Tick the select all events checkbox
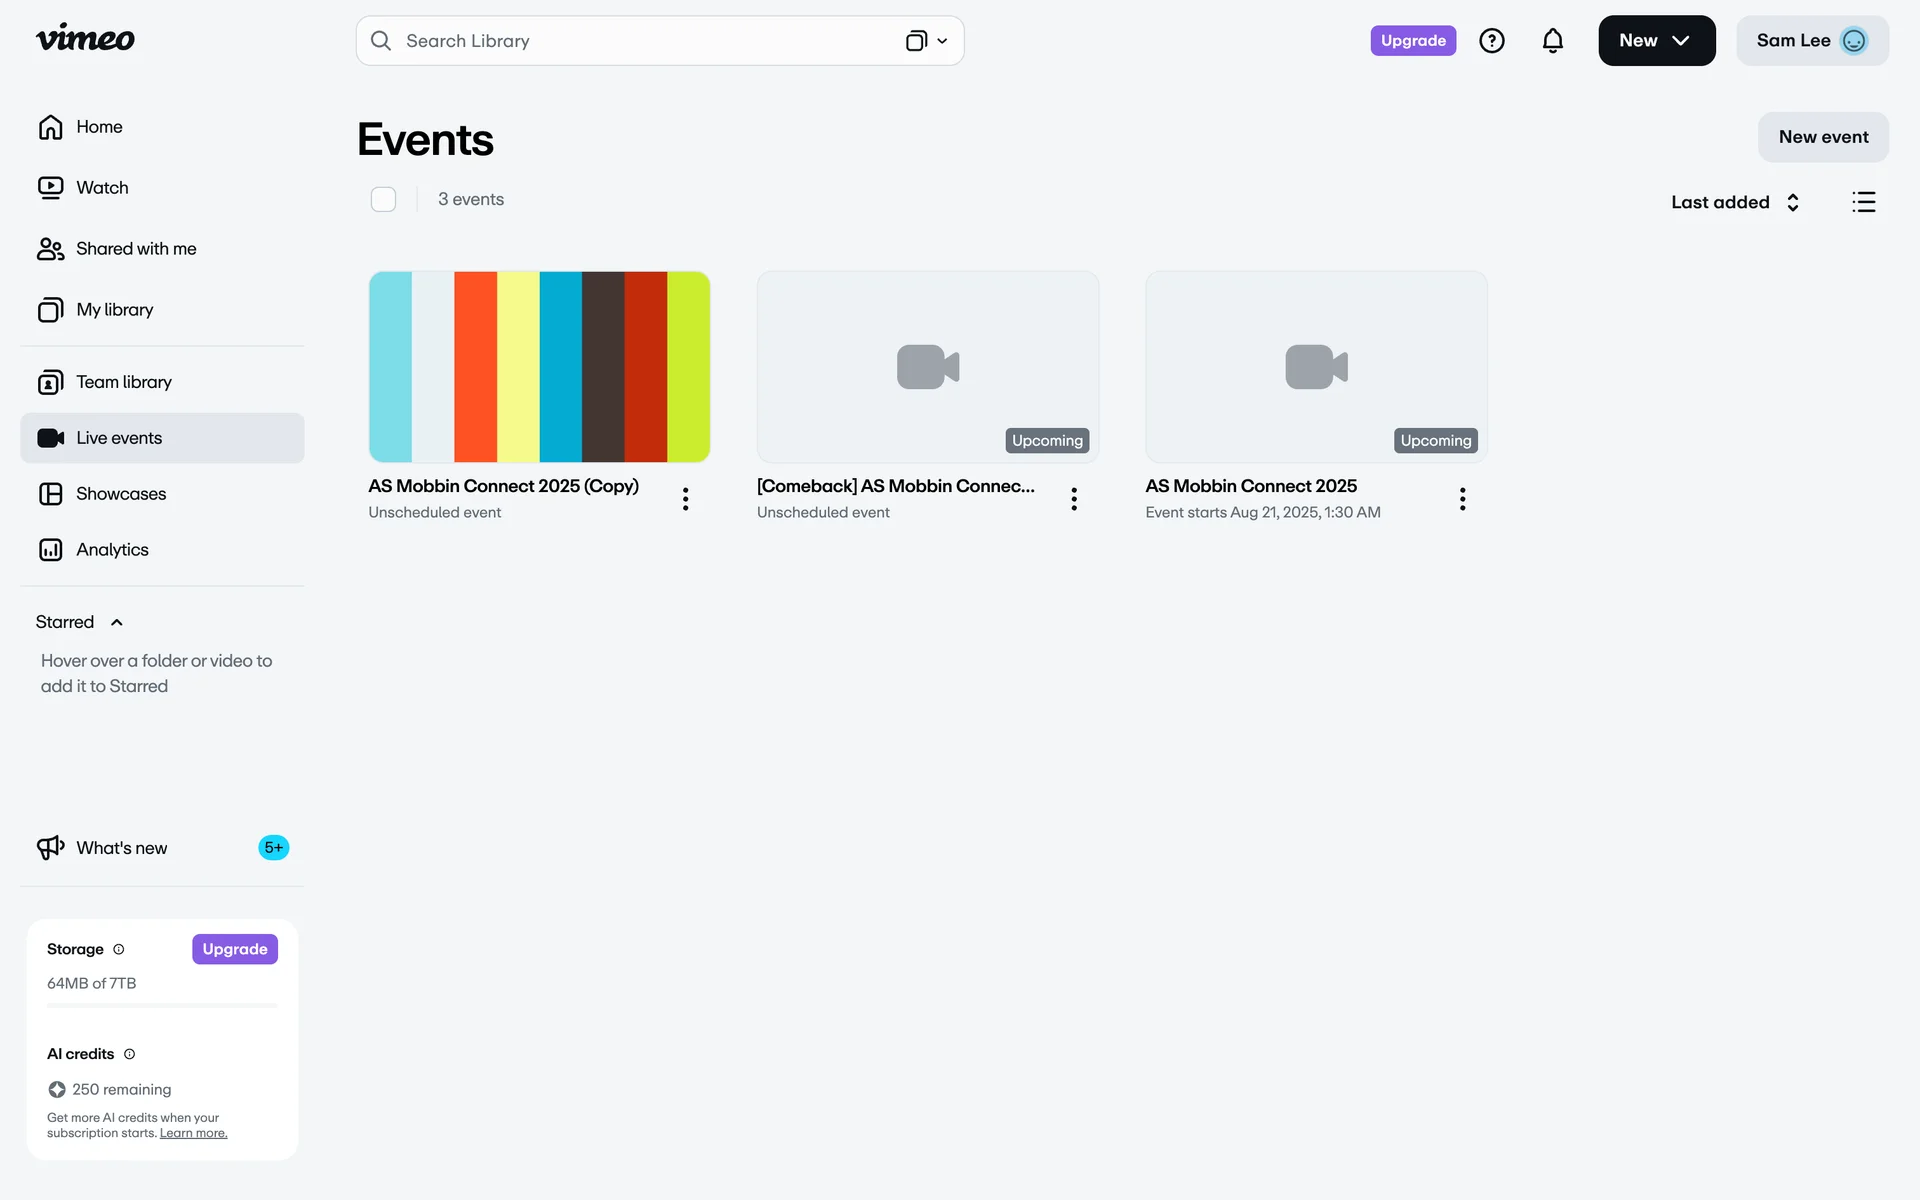Viewport: 1920px width, 1200px height. (x=383, y=199)
